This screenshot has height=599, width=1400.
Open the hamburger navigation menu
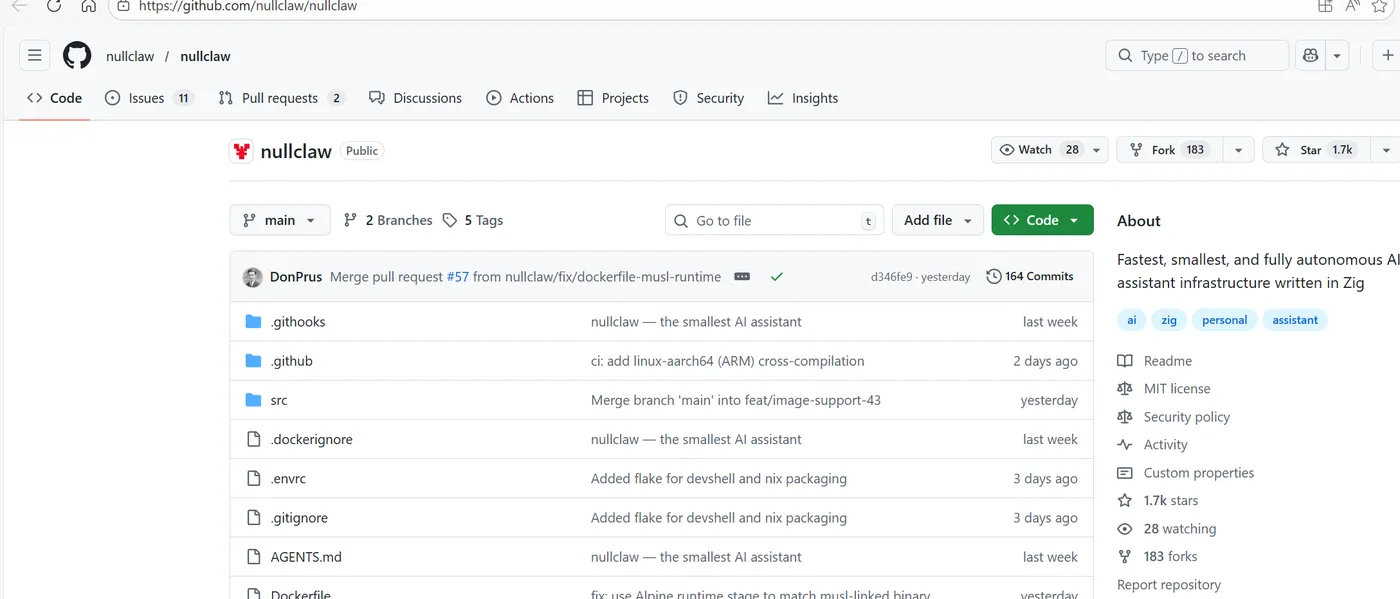35,56
